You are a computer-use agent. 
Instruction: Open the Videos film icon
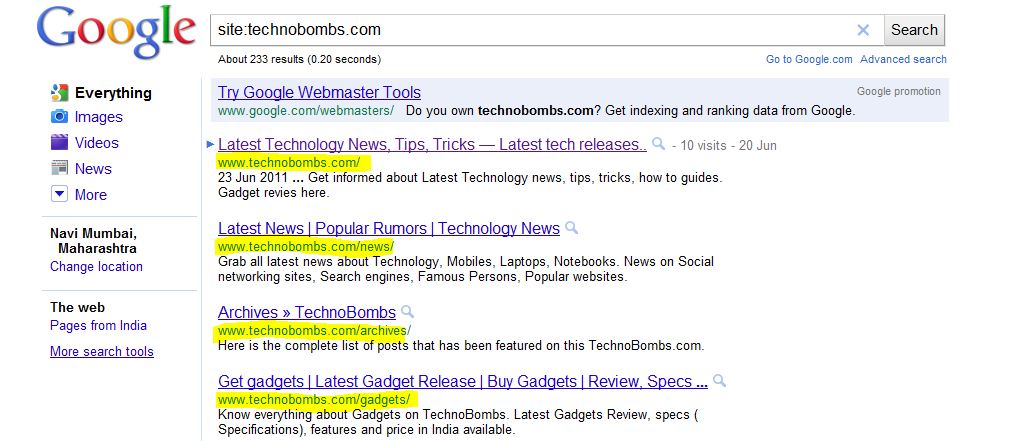pyautogui.click(x=59, y=142)
